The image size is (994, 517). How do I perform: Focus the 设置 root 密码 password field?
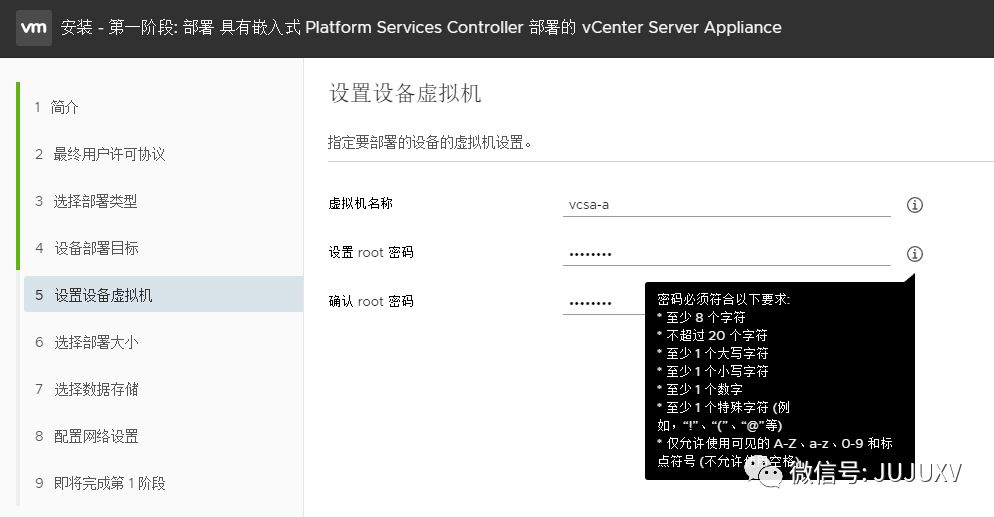(726, 253)
